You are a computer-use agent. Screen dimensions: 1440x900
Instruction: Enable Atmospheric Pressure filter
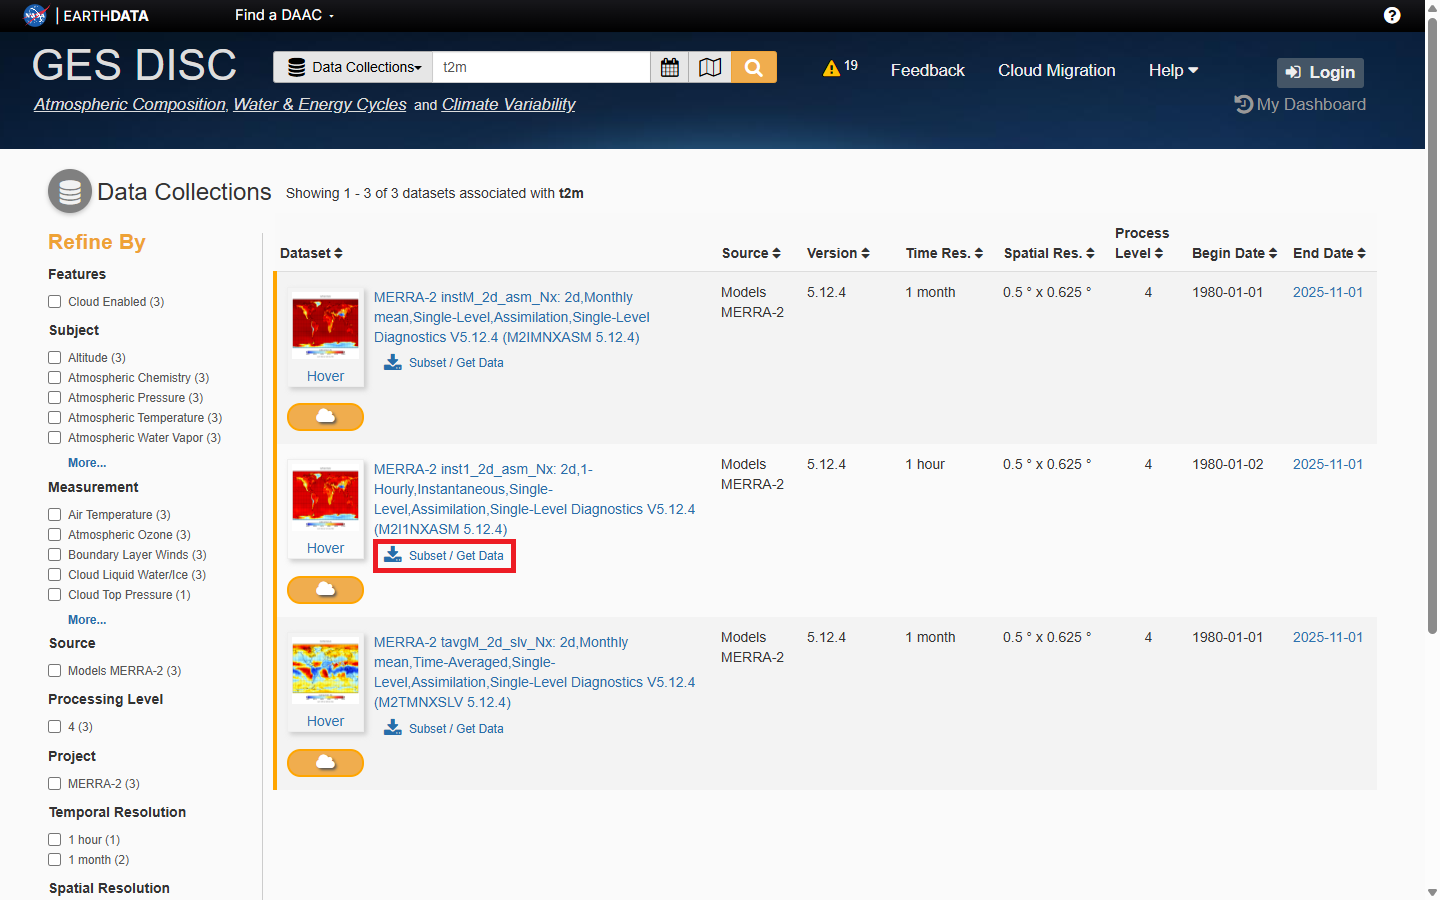[x=55, y=397]
